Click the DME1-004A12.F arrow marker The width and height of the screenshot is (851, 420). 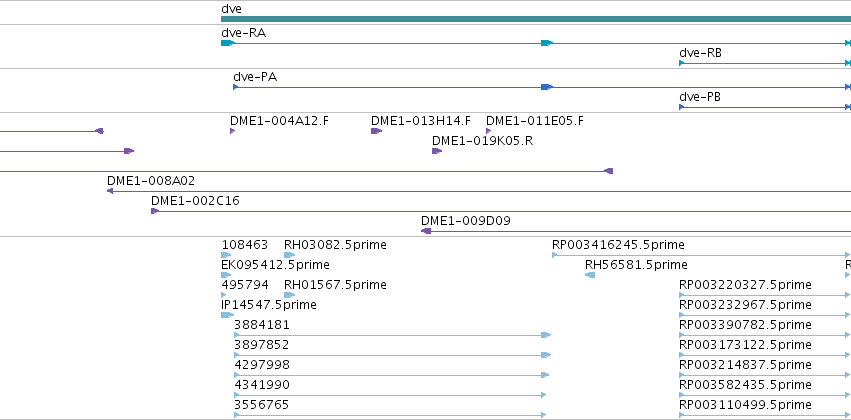pyautogui.click(x=232, y=131)
